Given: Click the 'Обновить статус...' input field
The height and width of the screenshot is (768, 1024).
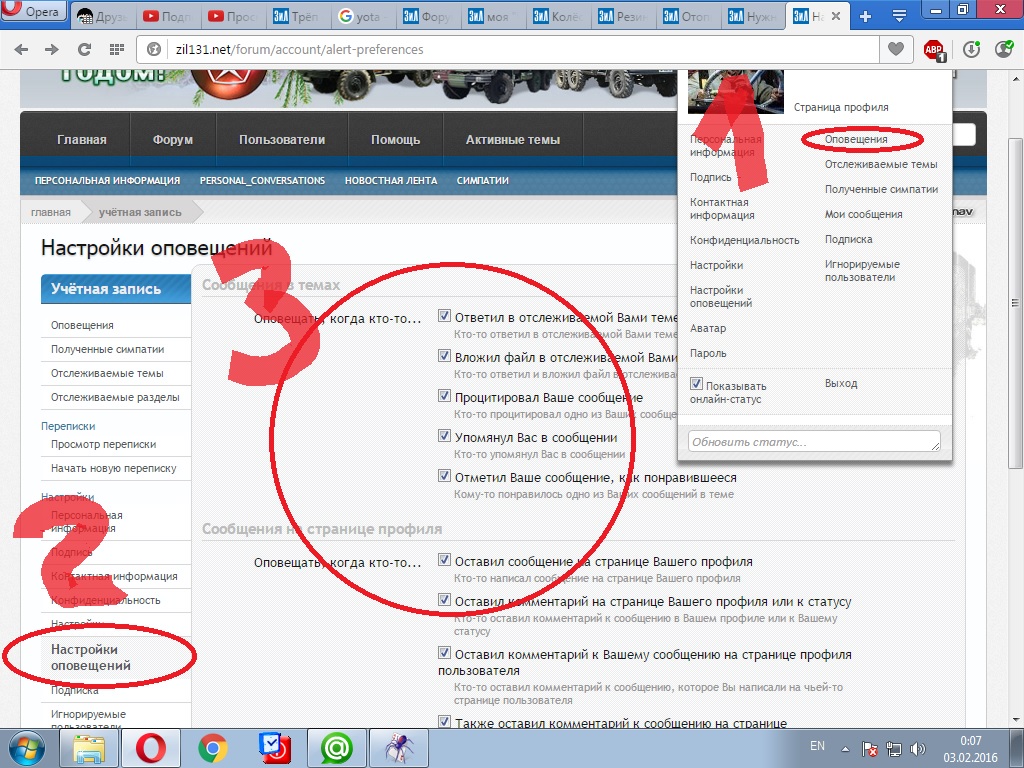Looking at the screenshot, I should (814, 441).
